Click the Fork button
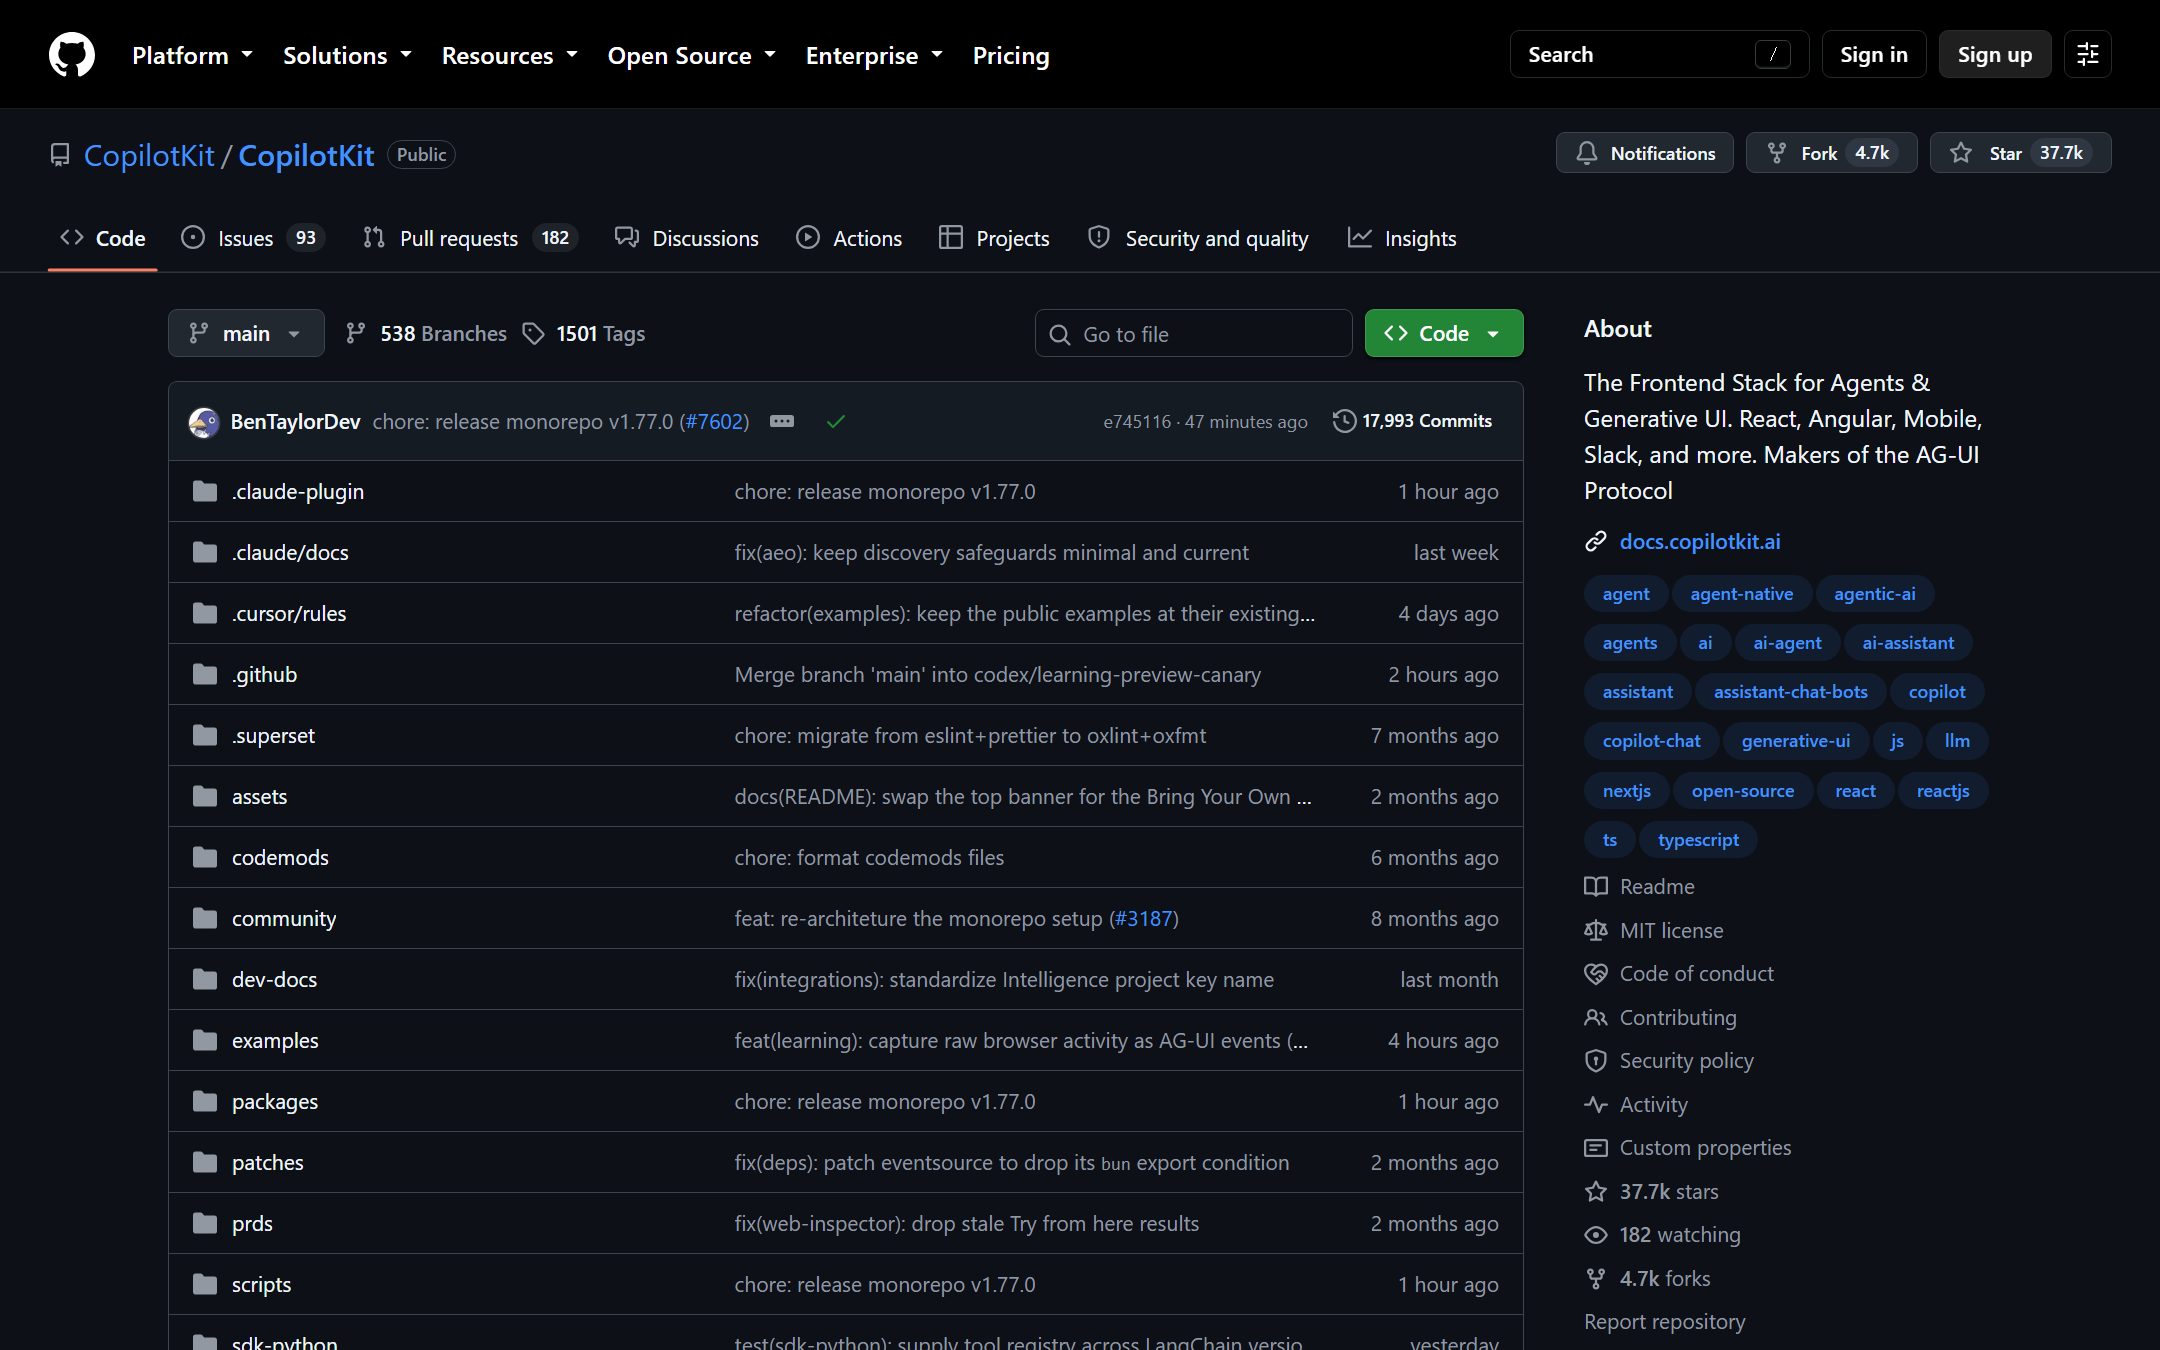The width and height of the screenshot is (2160, 1350). click(1831, 153)
